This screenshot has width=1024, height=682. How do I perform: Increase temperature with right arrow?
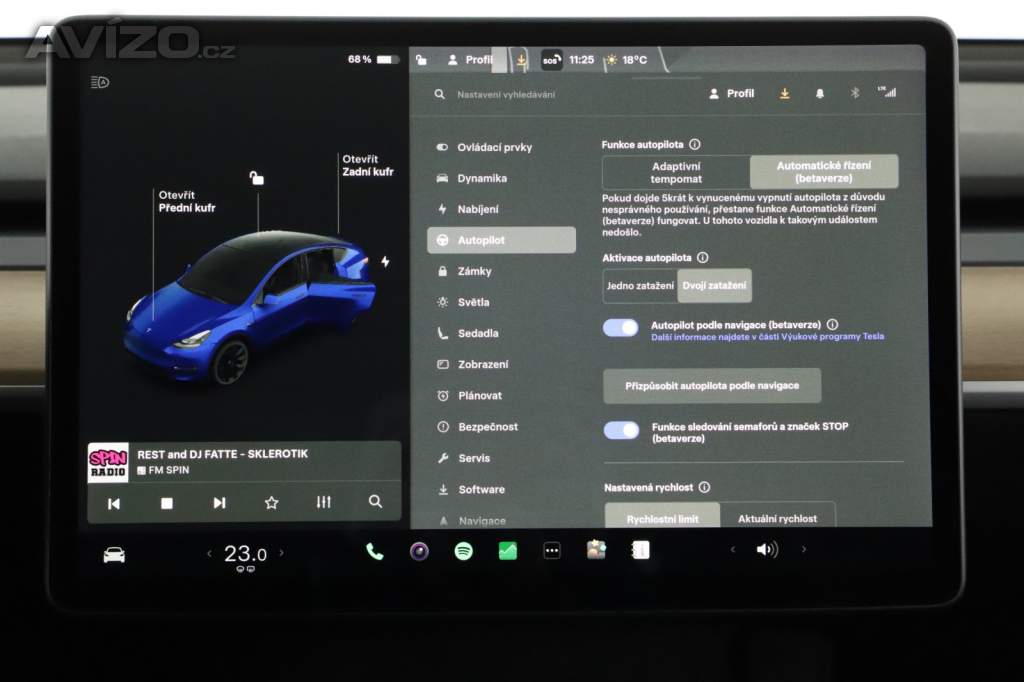click(281, 552)
